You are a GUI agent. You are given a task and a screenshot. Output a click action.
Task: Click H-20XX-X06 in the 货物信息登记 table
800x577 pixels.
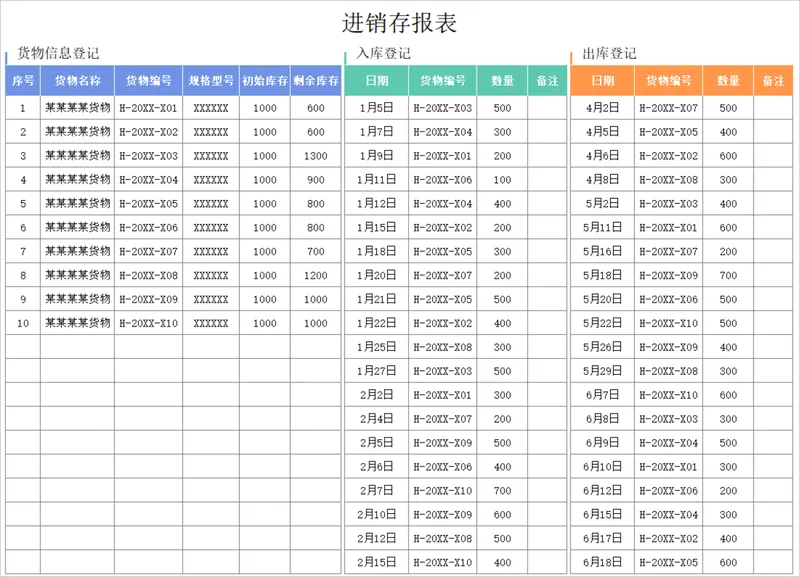tap(148, 228)
